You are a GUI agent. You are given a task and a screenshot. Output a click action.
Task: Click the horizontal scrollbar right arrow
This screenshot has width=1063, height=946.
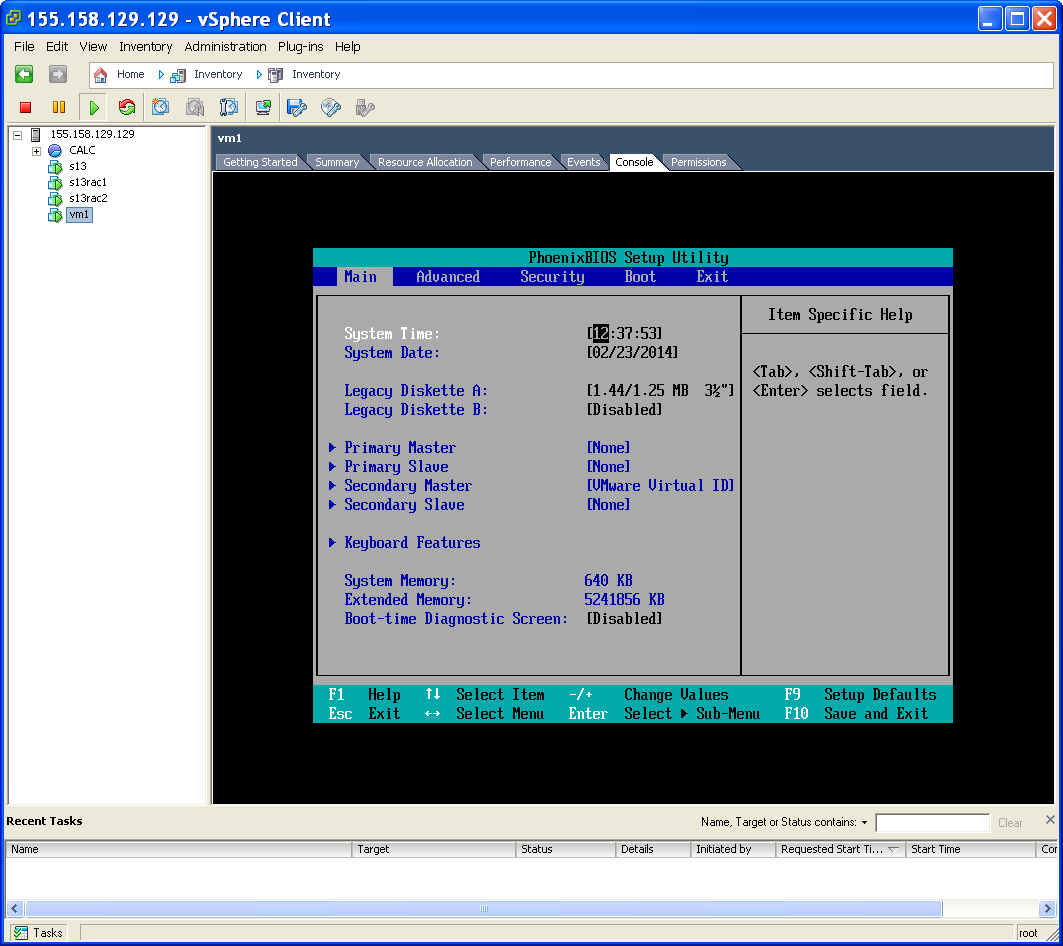tap(1047, 909)
